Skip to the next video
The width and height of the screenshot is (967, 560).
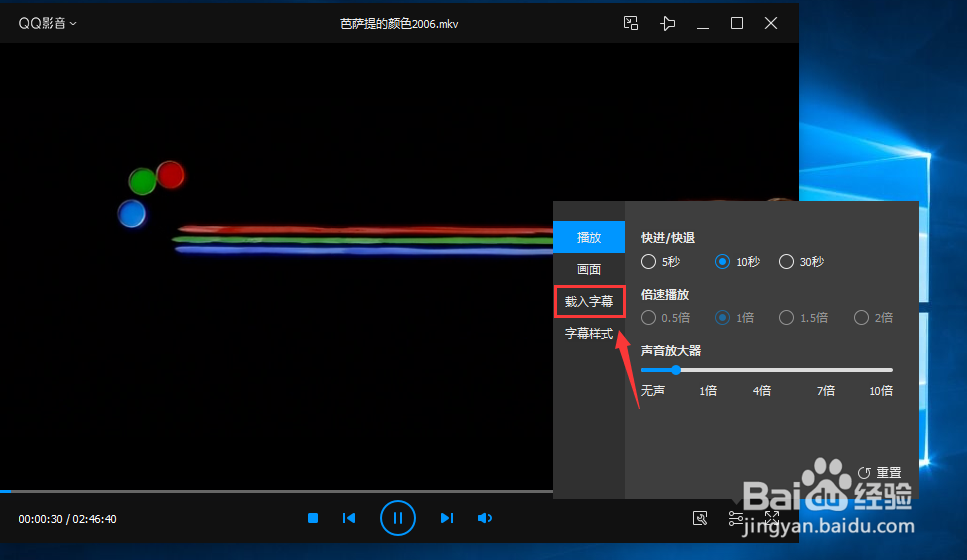pyautogui.click(x=446, y=518)
